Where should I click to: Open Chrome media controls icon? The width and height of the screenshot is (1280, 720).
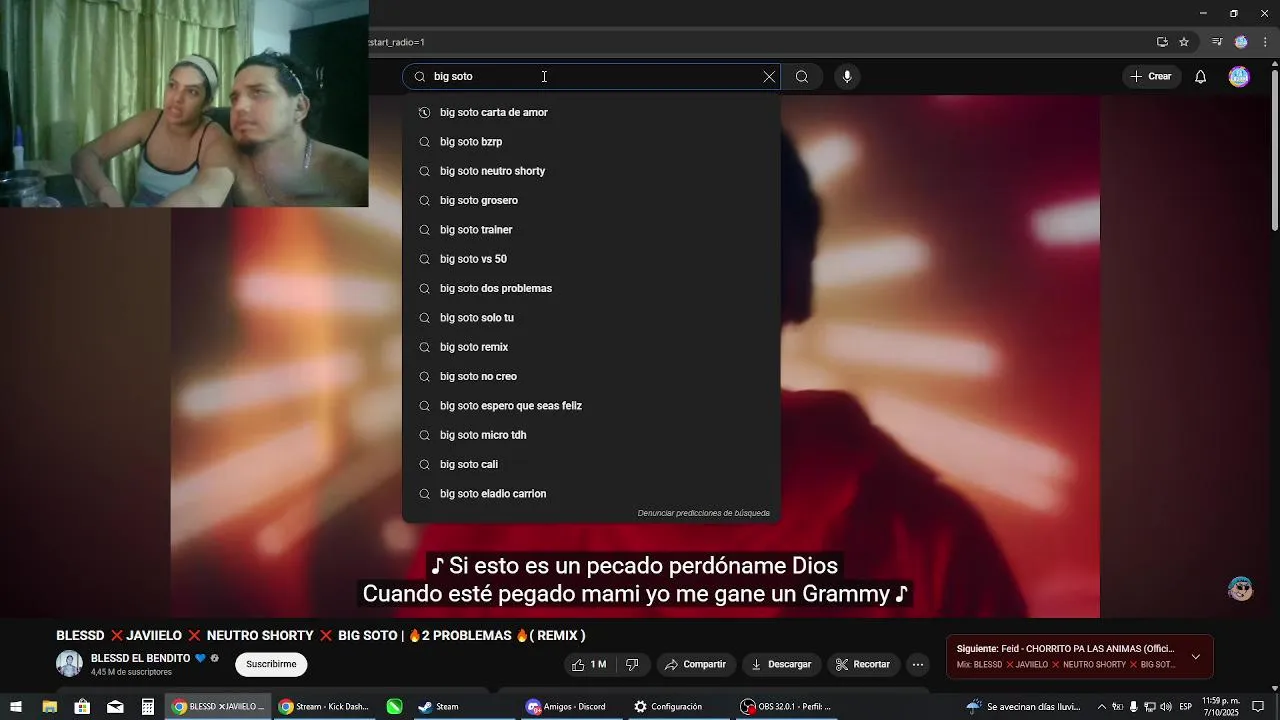tap(1217, 42)
